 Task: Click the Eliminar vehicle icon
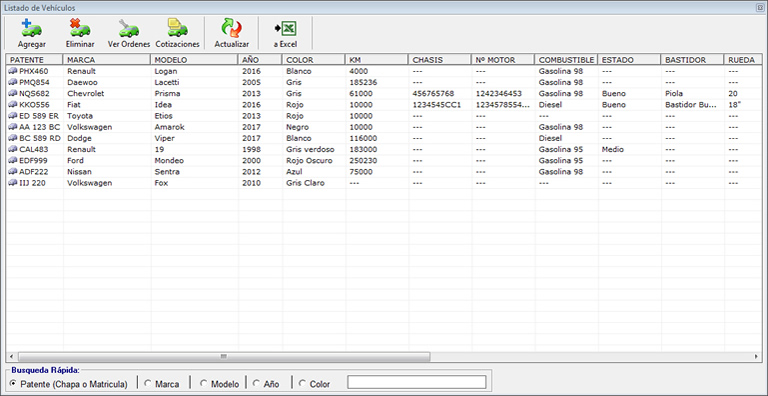80,29
